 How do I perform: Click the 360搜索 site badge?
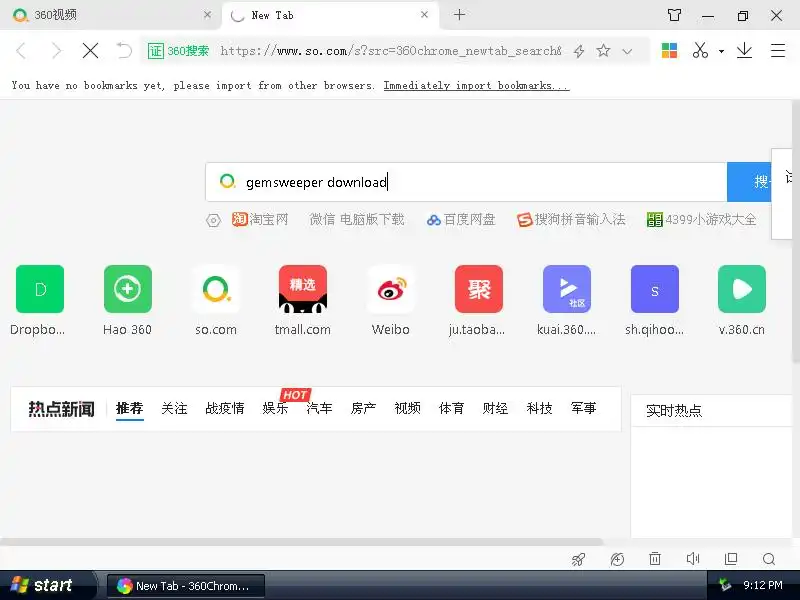[179, 51]
